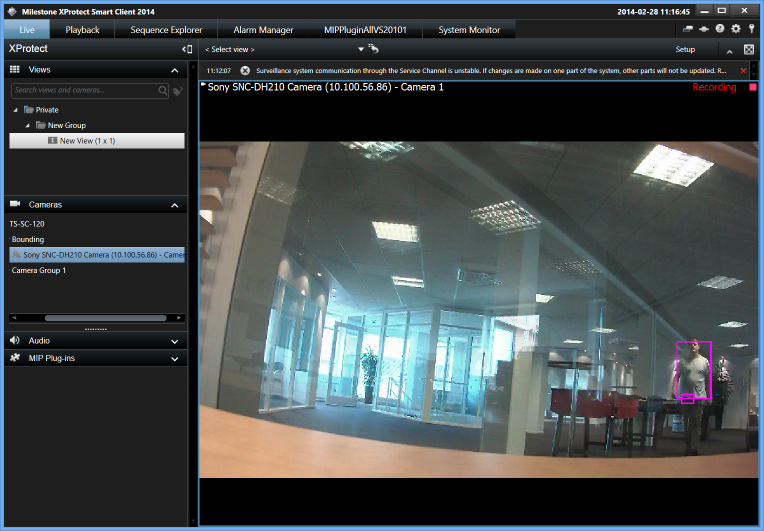Click the Sony SNC-DH210 camera title text
Screen dimensions: 764x531
pos(325,87)
